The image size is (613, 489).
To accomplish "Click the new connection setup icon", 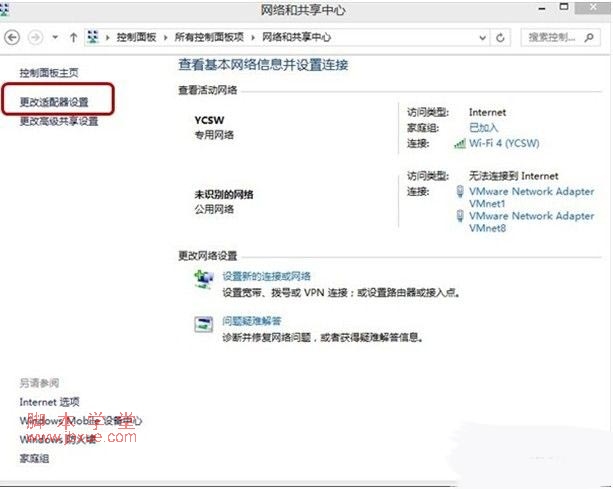I will (204, 279).
